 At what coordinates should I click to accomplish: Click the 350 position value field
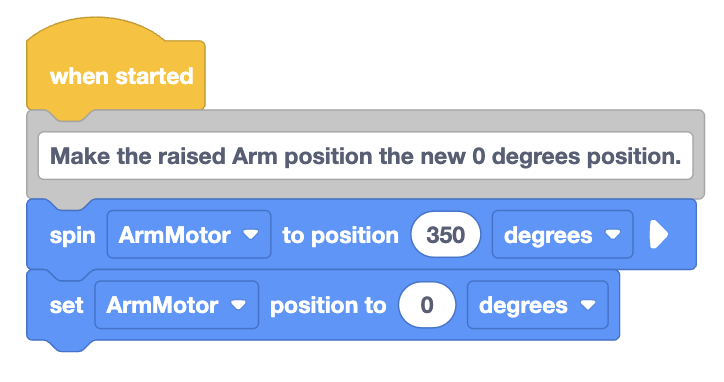coord(446,235)
